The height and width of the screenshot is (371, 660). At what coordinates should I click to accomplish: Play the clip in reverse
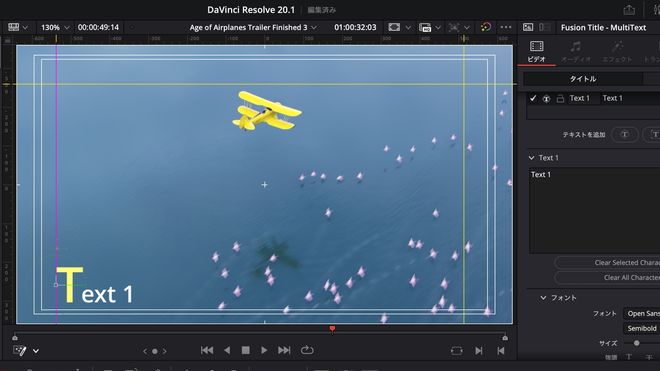coord(227,350)
